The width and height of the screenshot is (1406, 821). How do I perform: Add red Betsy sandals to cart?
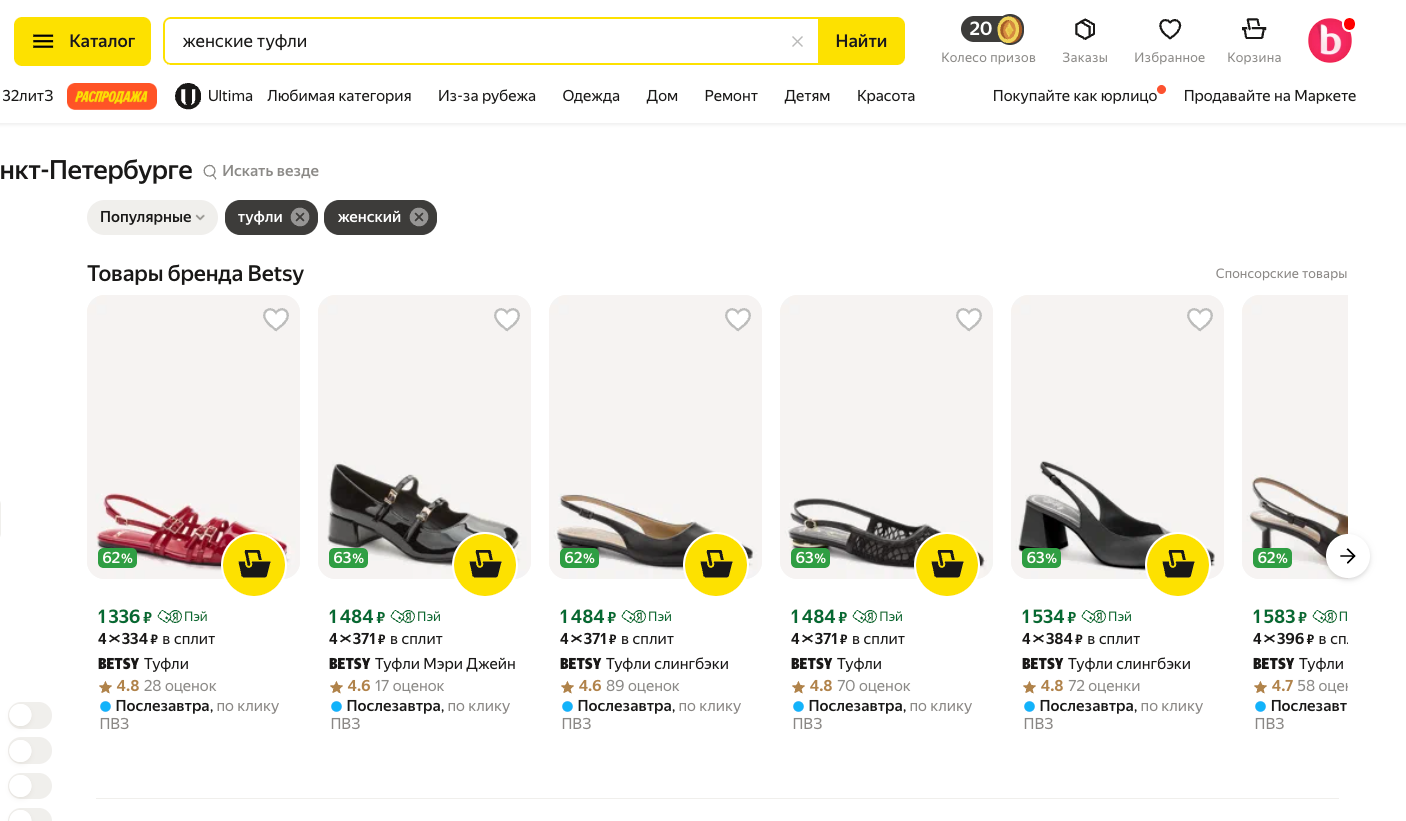coord(254,565)
